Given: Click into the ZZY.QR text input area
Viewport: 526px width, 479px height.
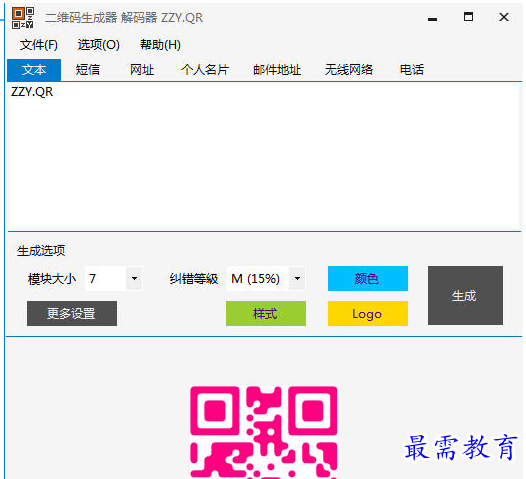Looking at the screenshot, I should pyautogui.click(x=264, y=156).
